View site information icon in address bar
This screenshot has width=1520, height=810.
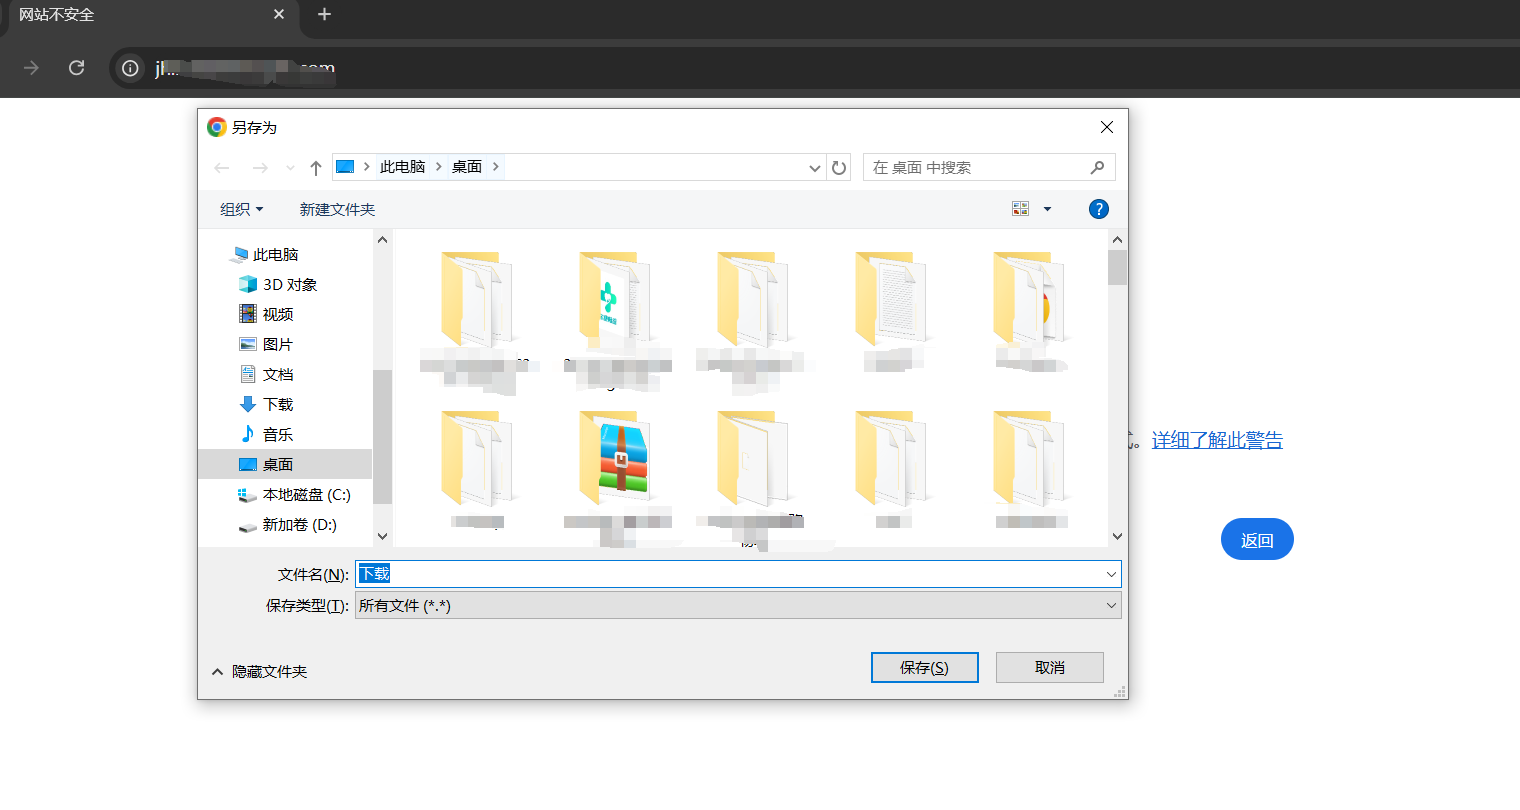(130, 68)
